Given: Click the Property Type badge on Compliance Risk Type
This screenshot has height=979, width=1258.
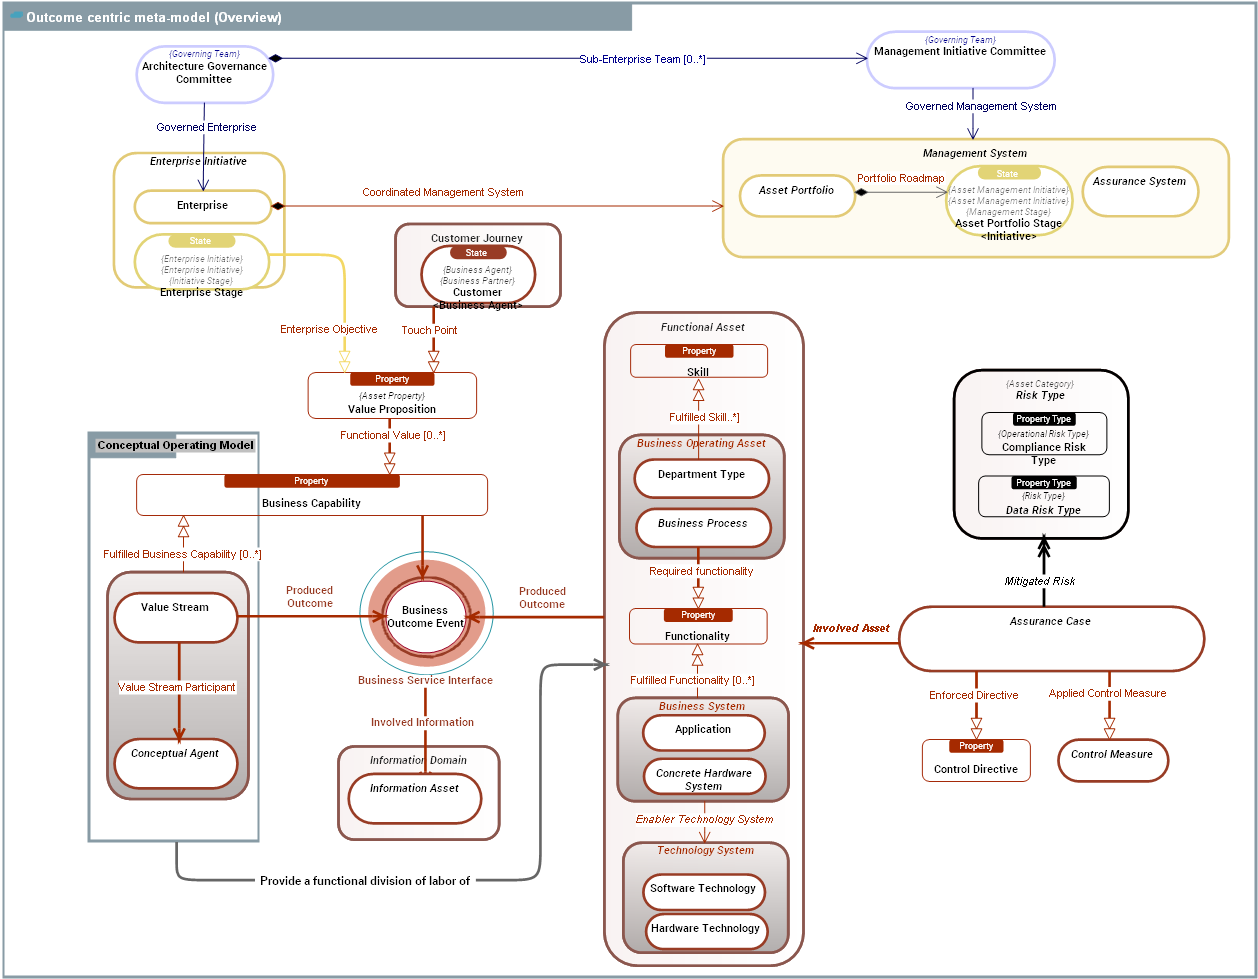Looking at the screenshot, I should coord(1044,419).
